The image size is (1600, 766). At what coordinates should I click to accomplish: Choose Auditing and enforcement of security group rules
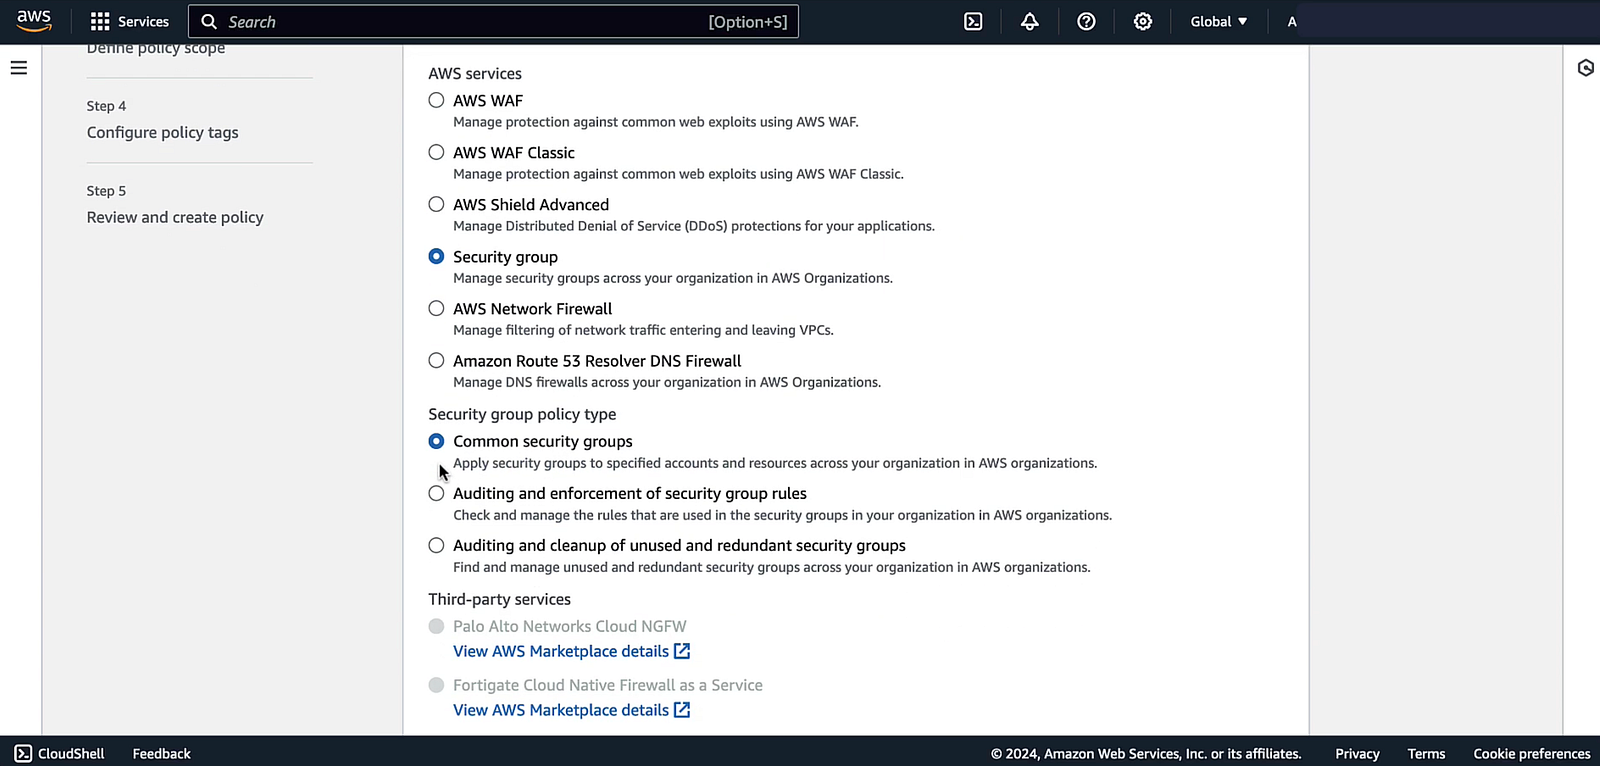click(x=436, y=493)
